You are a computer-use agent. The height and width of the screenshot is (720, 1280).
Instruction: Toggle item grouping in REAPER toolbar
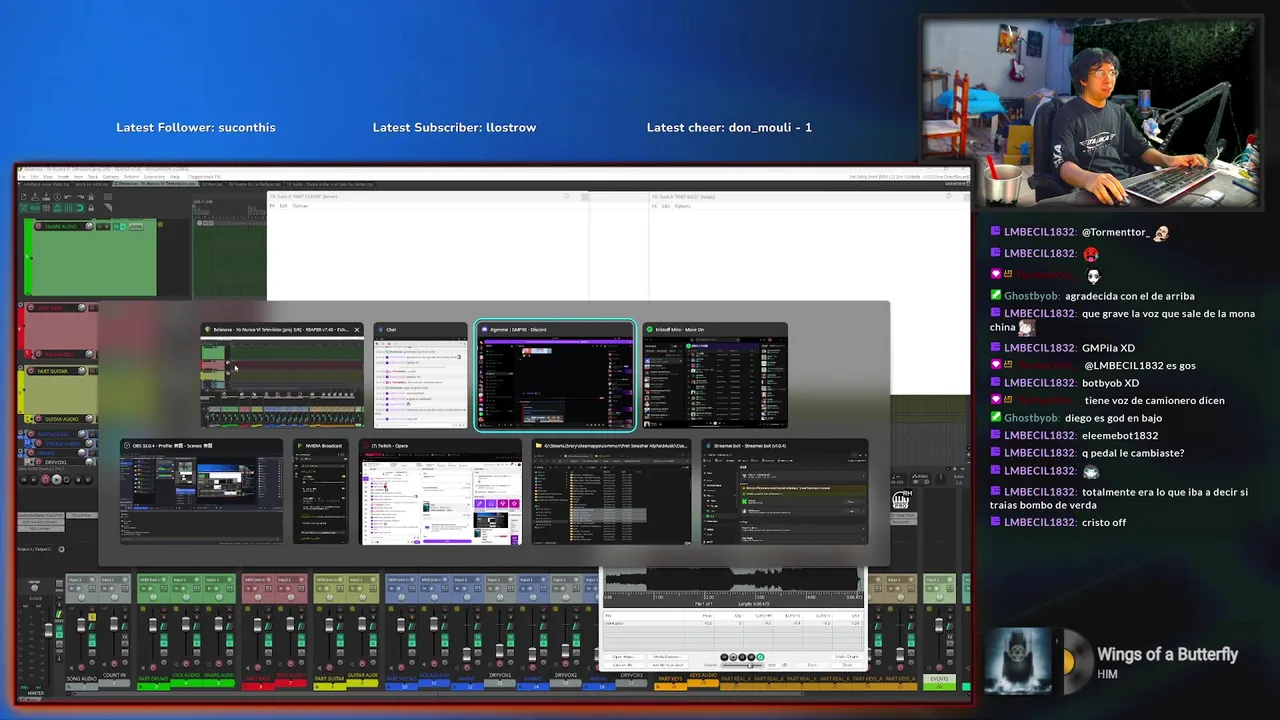(x=35, y=208)
